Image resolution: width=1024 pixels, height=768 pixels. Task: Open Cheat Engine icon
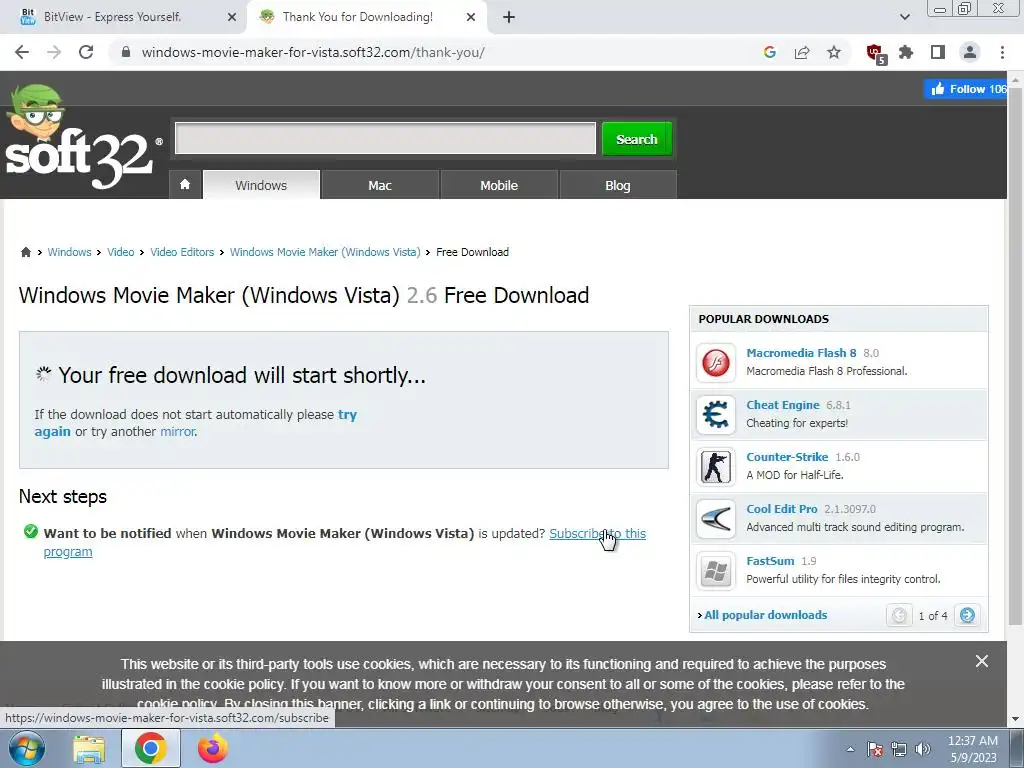click(x=716, y=414)
